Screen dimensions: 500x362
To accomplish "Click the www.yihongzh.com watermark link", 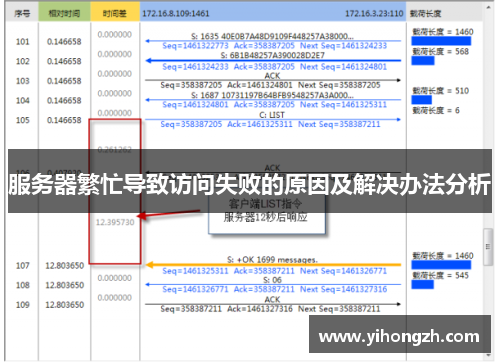I will click(399, 336).
